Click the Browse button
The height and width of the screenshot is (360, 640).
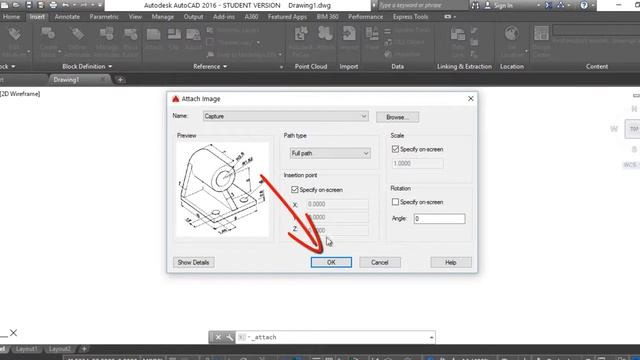tap(398, 117)
